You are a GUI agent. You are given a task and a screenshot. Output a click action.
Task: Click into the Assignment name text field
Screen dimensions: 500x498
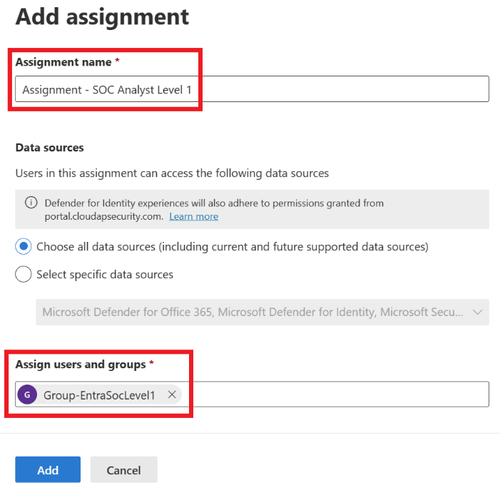pos(252,89)
